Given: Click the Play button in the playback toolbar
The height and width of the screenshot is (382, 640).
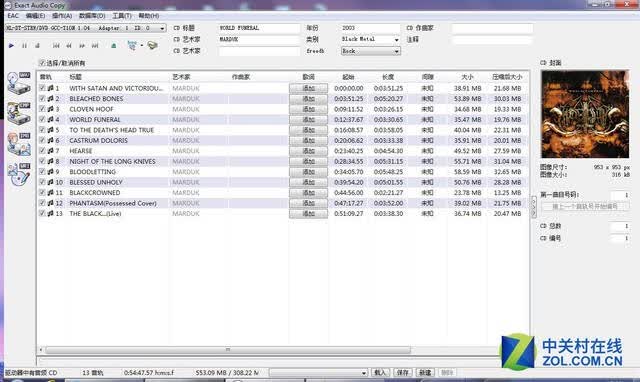Looking at the screenshot, I should point(11,46).
